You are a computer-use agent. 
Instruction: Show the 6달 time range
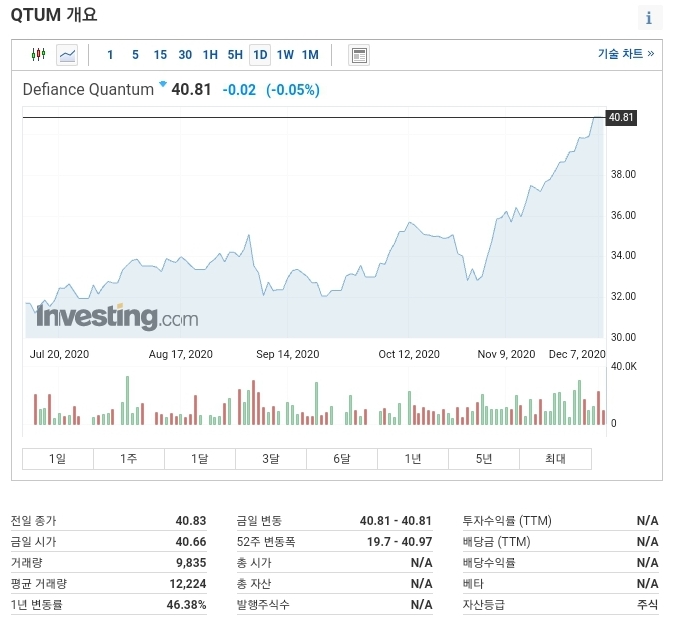click(342, 459)
